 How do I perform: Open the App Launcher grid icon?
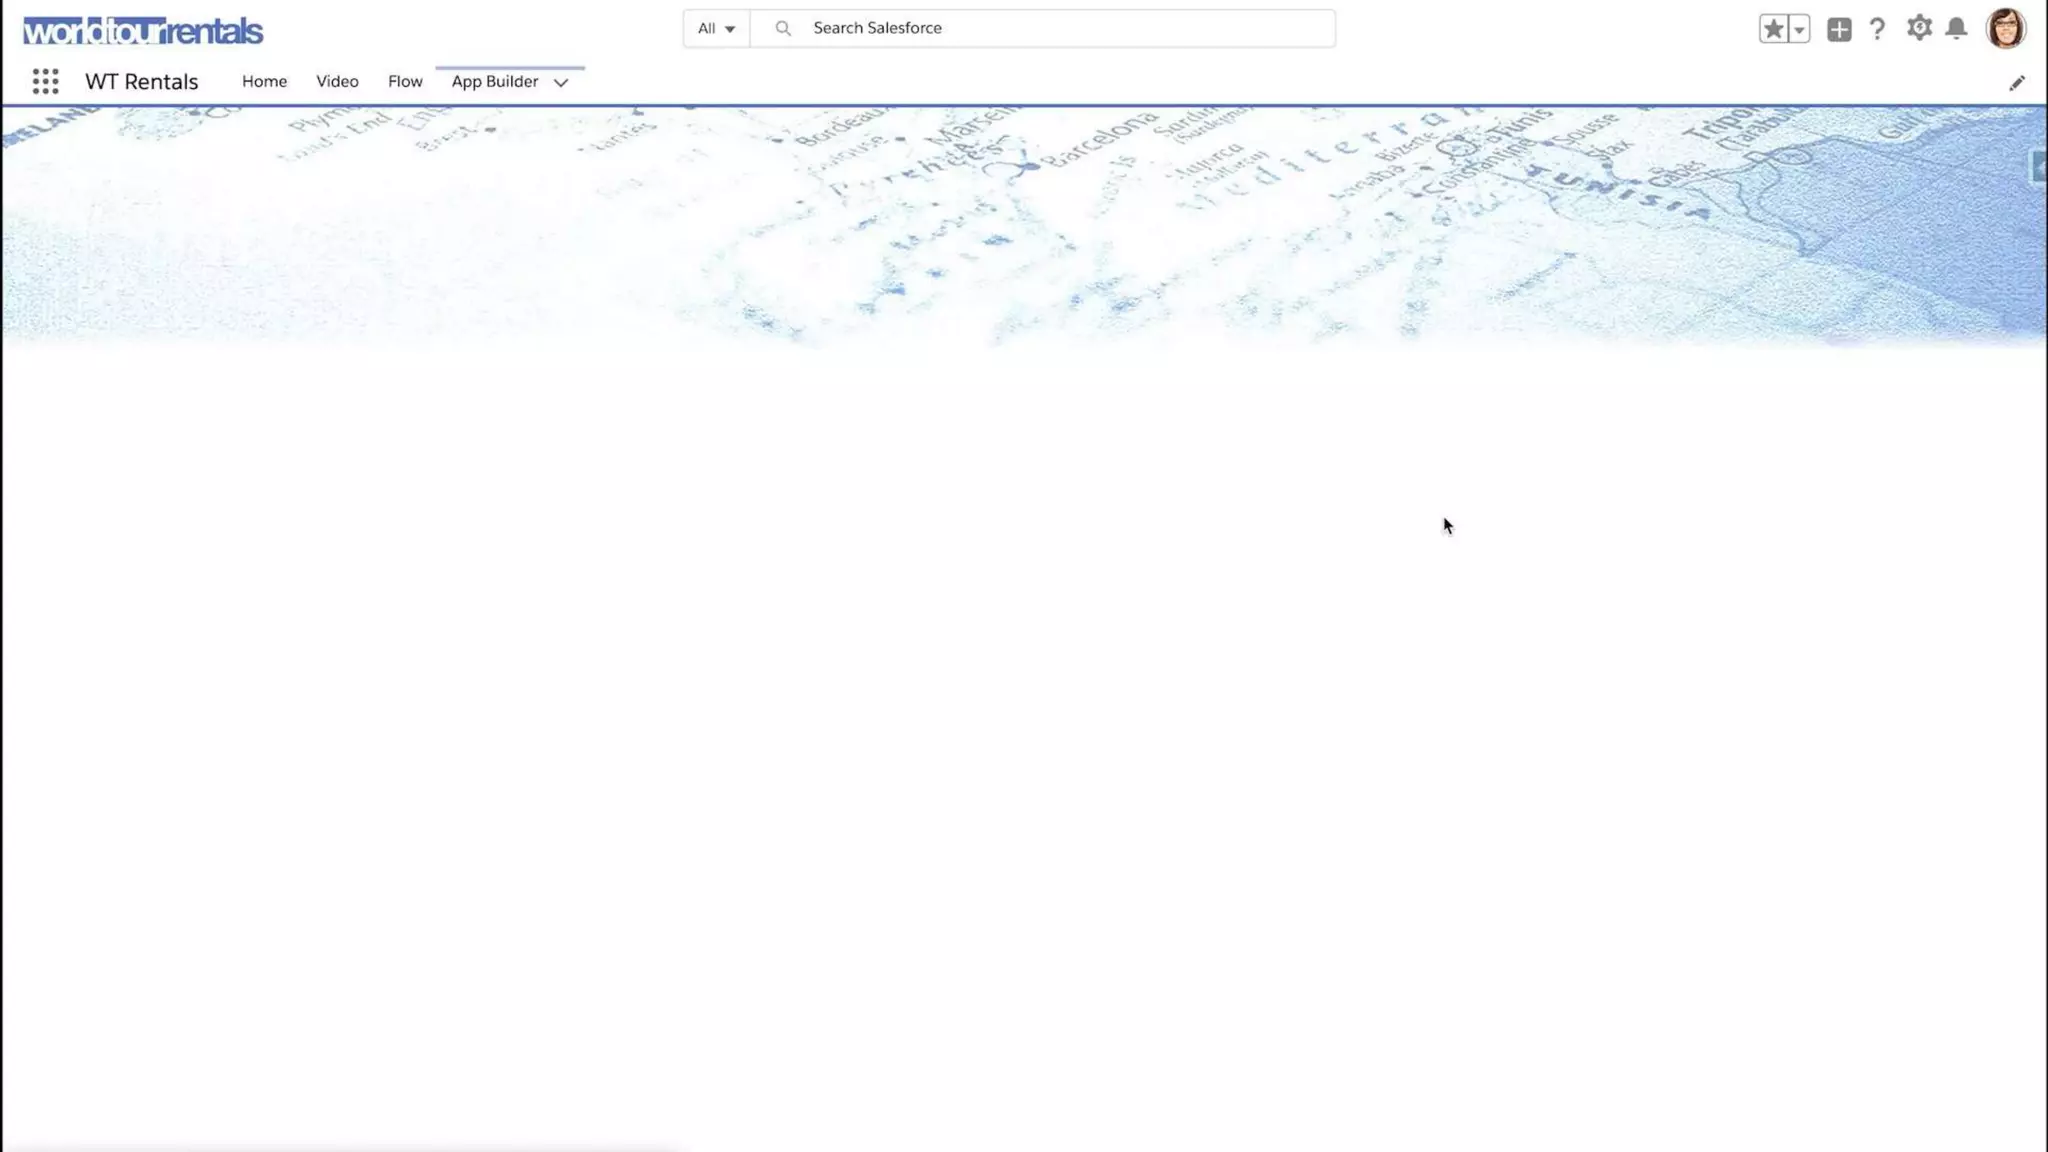tap(45, 81)
